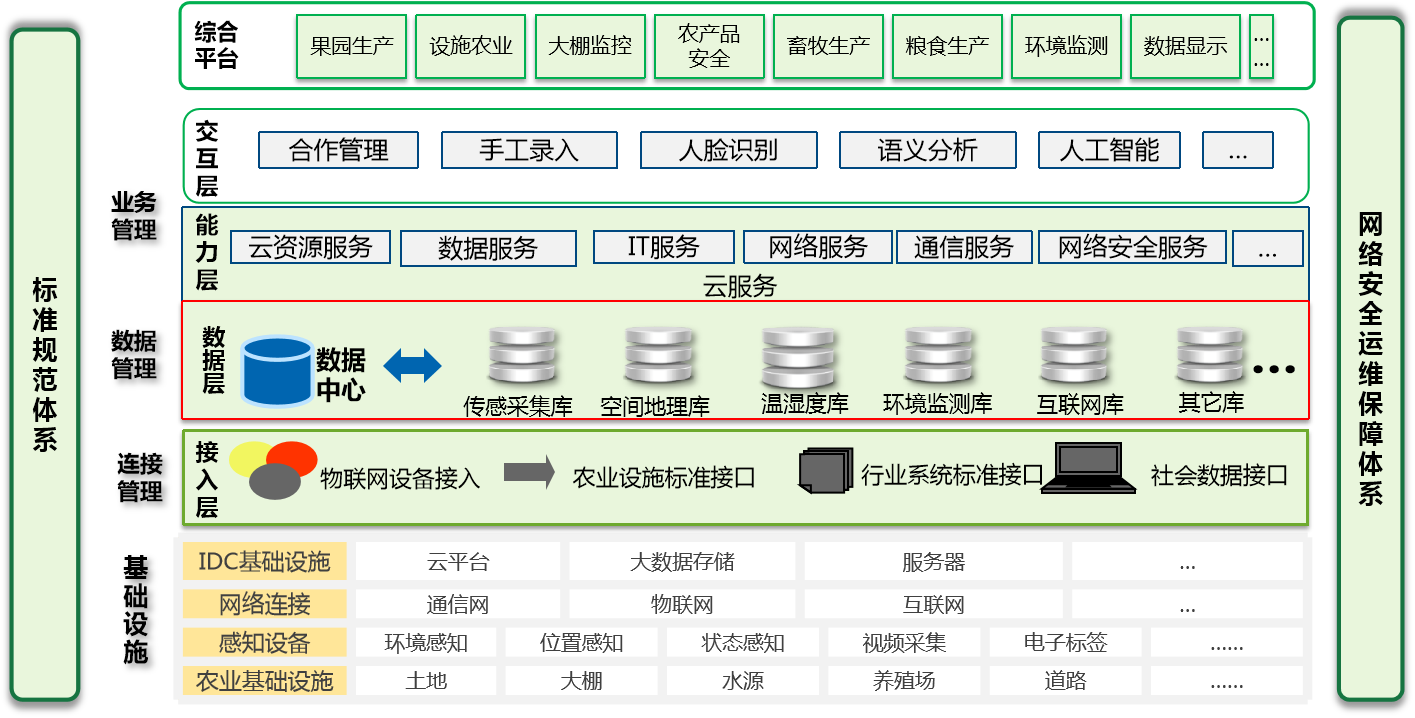This screenshot has height=718, width=1415.
Task: Click the laptop icon beside 社会数据接口
Action: point(1088,470)
